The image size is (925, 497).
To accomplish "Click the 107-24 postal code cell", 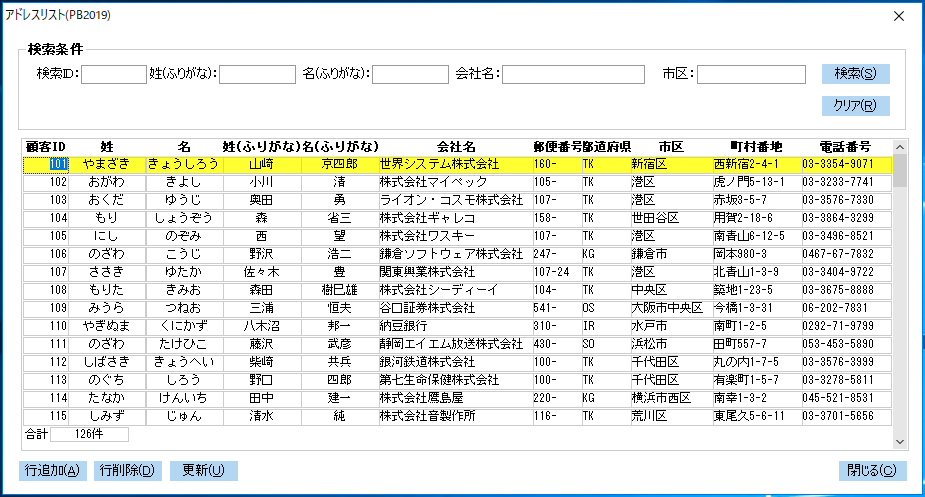I will [x=557, y=272].
